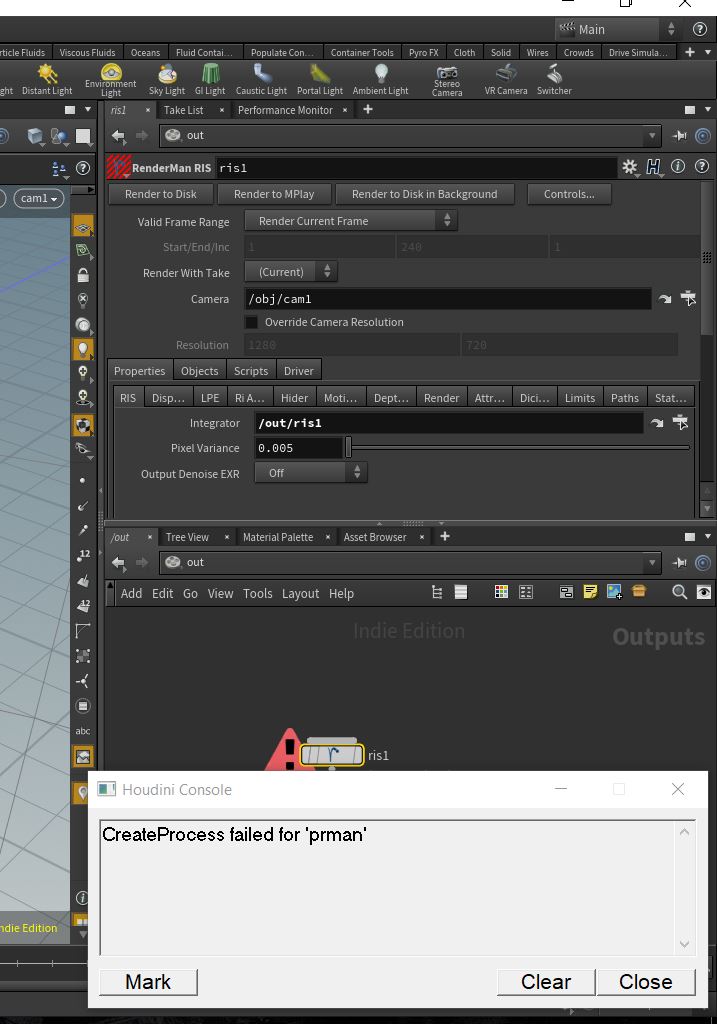Open the Valid Frame Range dropdown
The height and width of the screenshot is (1024, 717).
tap(351, 221)
